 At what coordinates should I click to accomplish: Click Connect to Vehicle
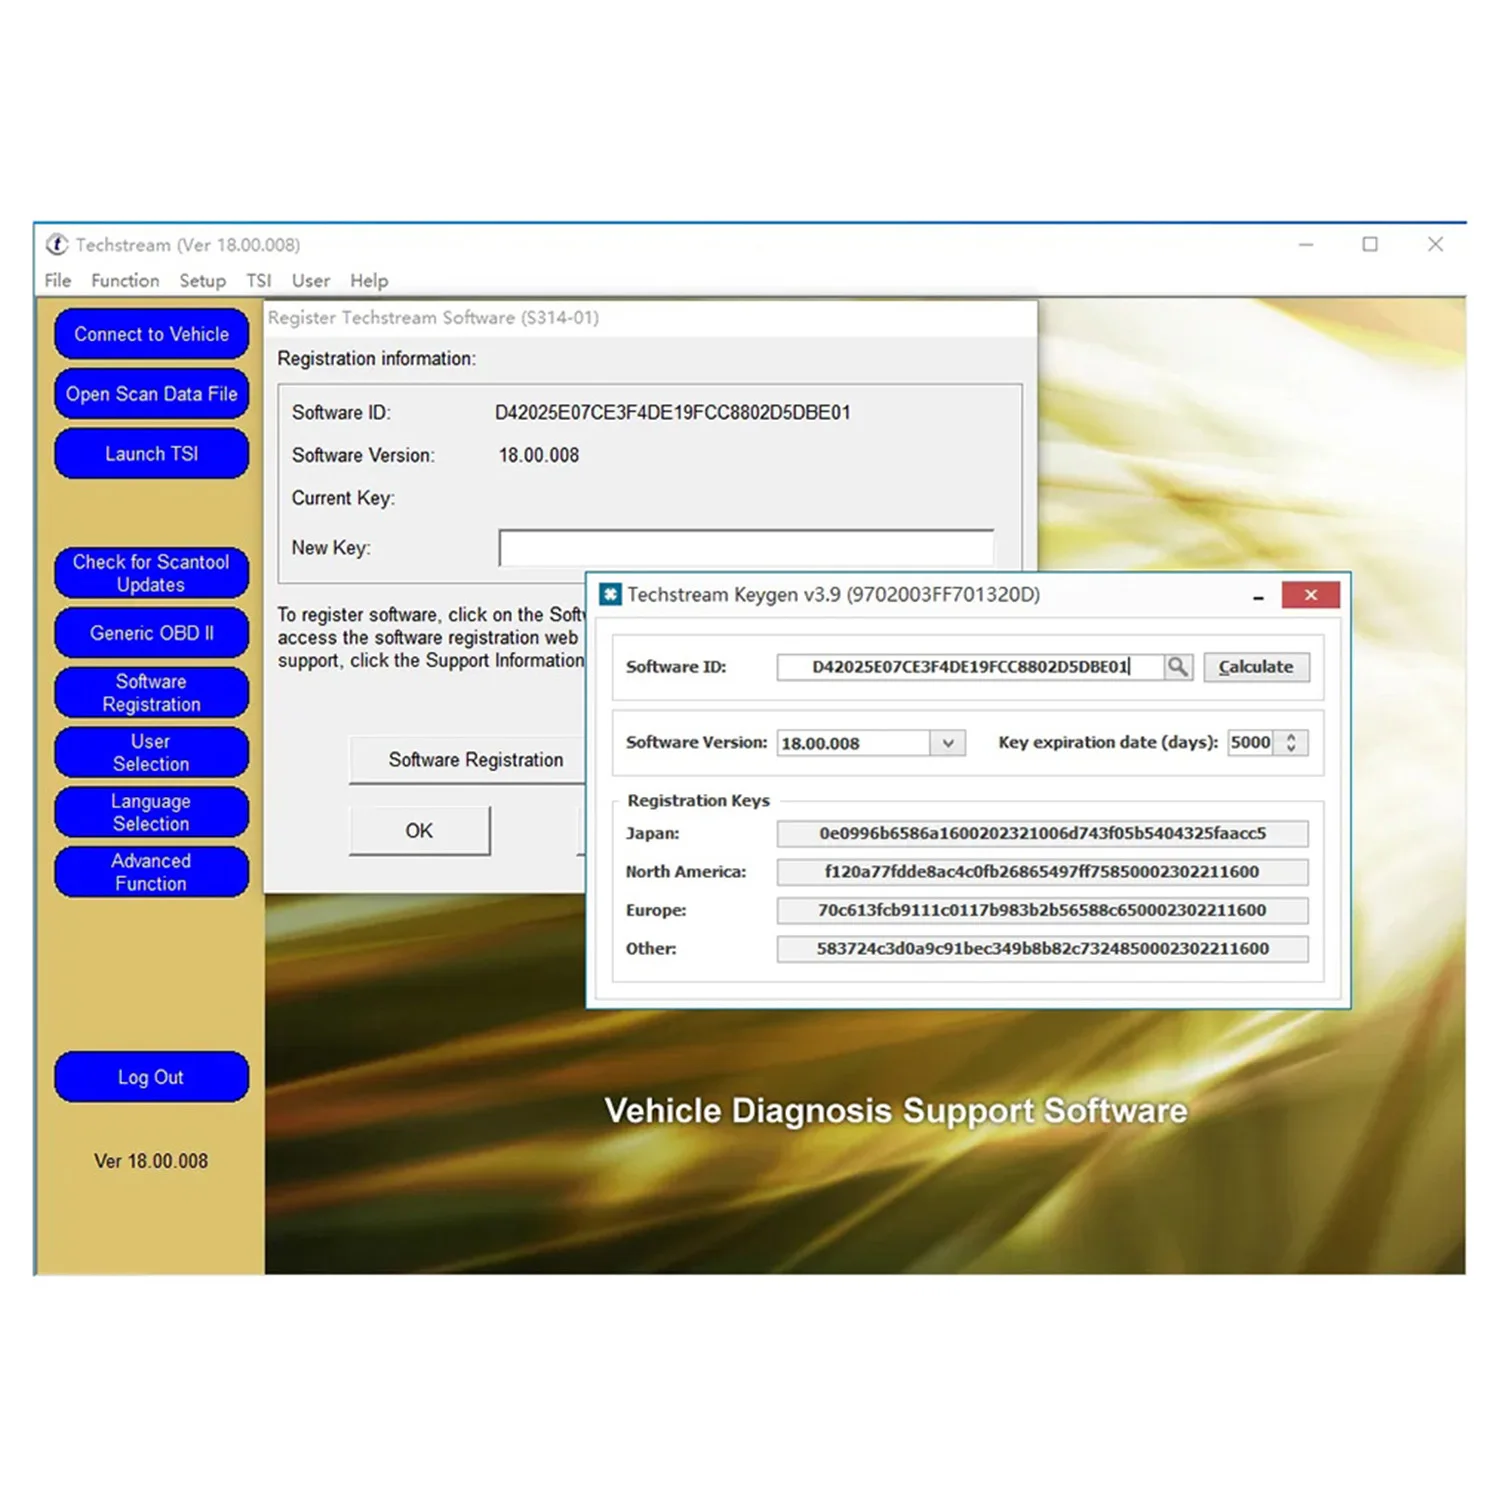click(152, 334)
